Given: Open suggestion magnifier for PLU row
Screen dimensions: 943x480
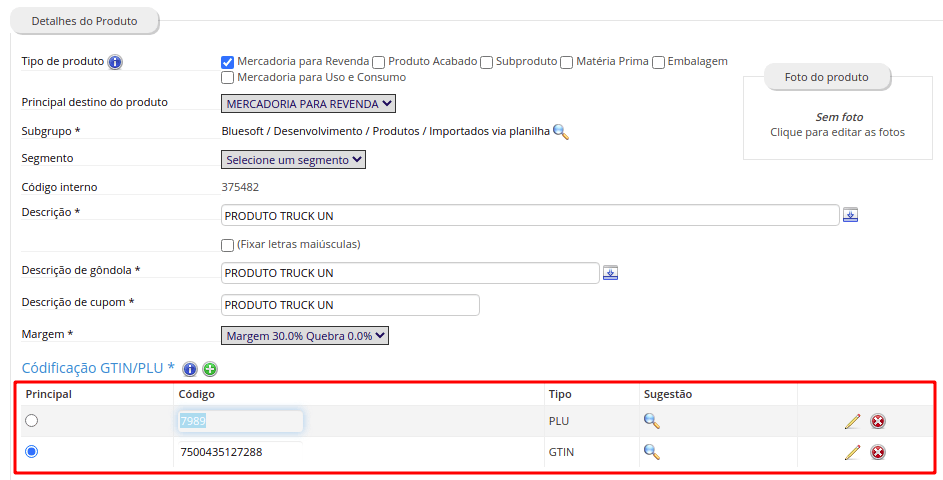Looking at the screenshot, I should click(652, 420).
